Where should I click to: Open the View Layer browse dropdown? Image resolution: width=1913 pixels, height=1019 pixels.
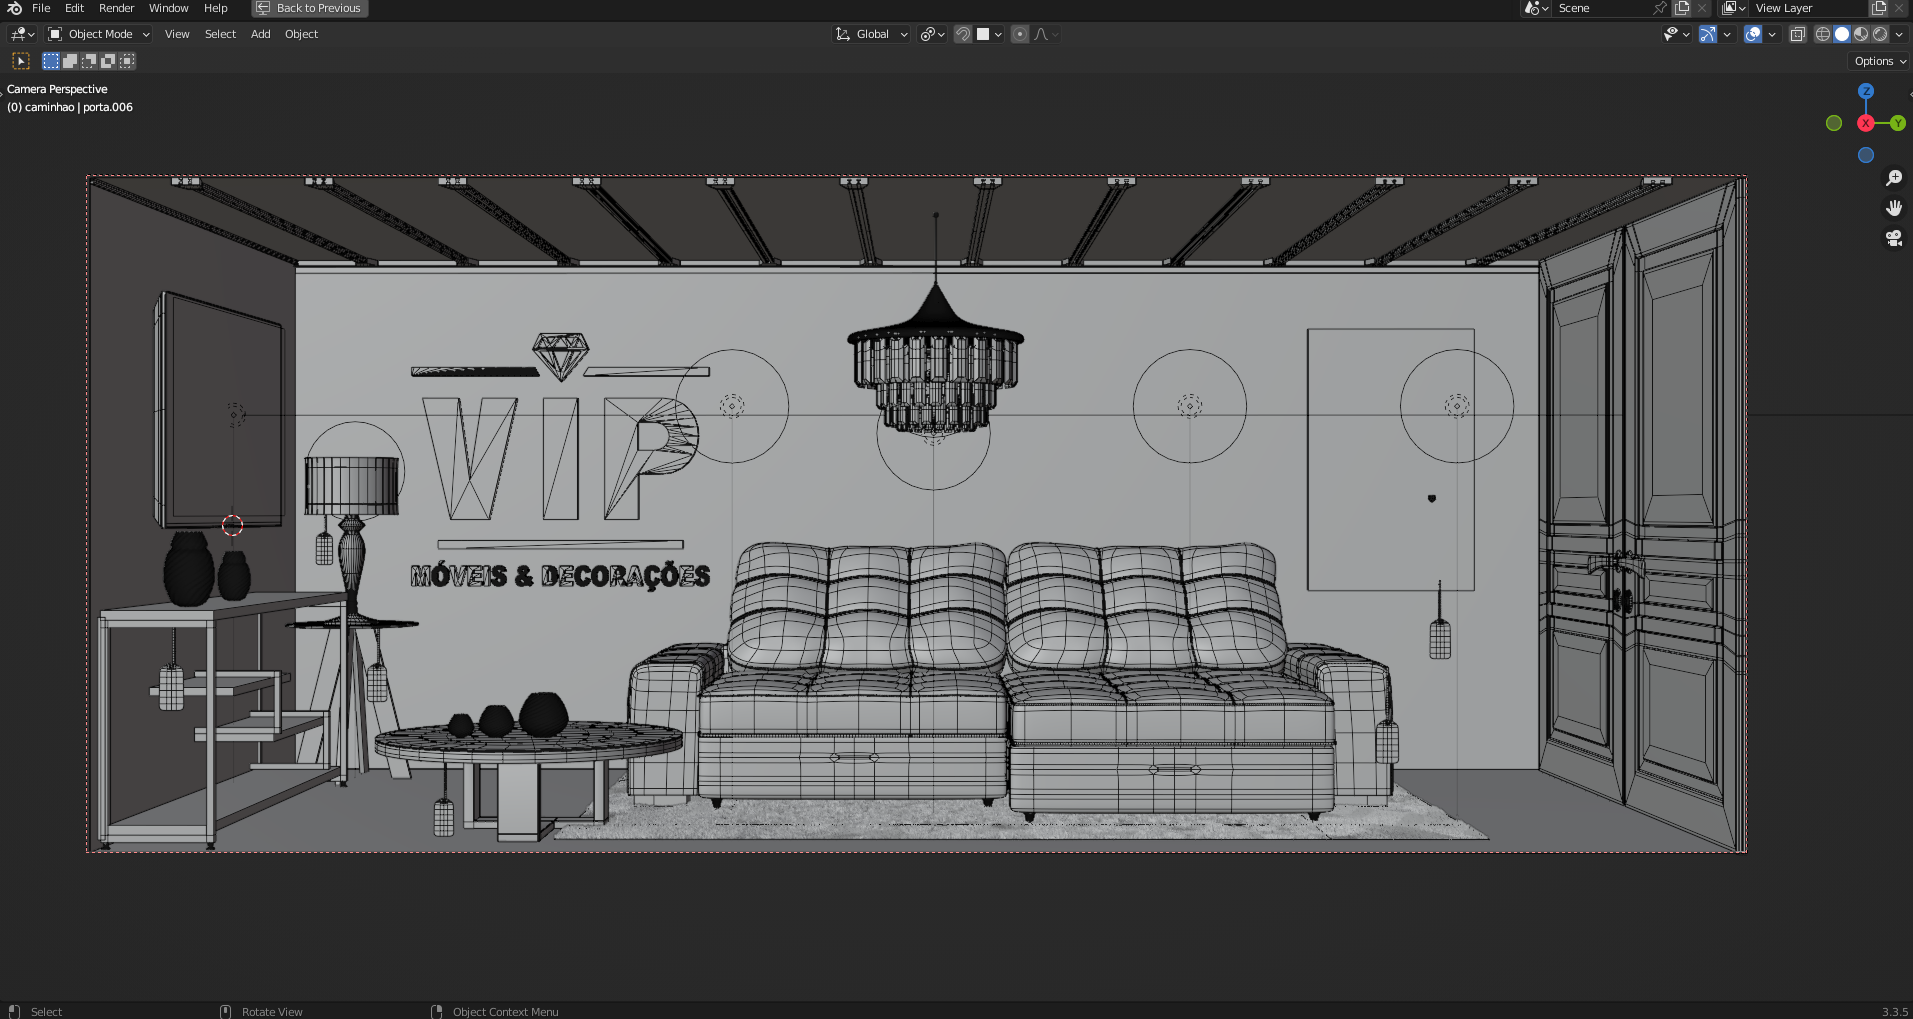pyautogui.click(x=1734, y=8)
